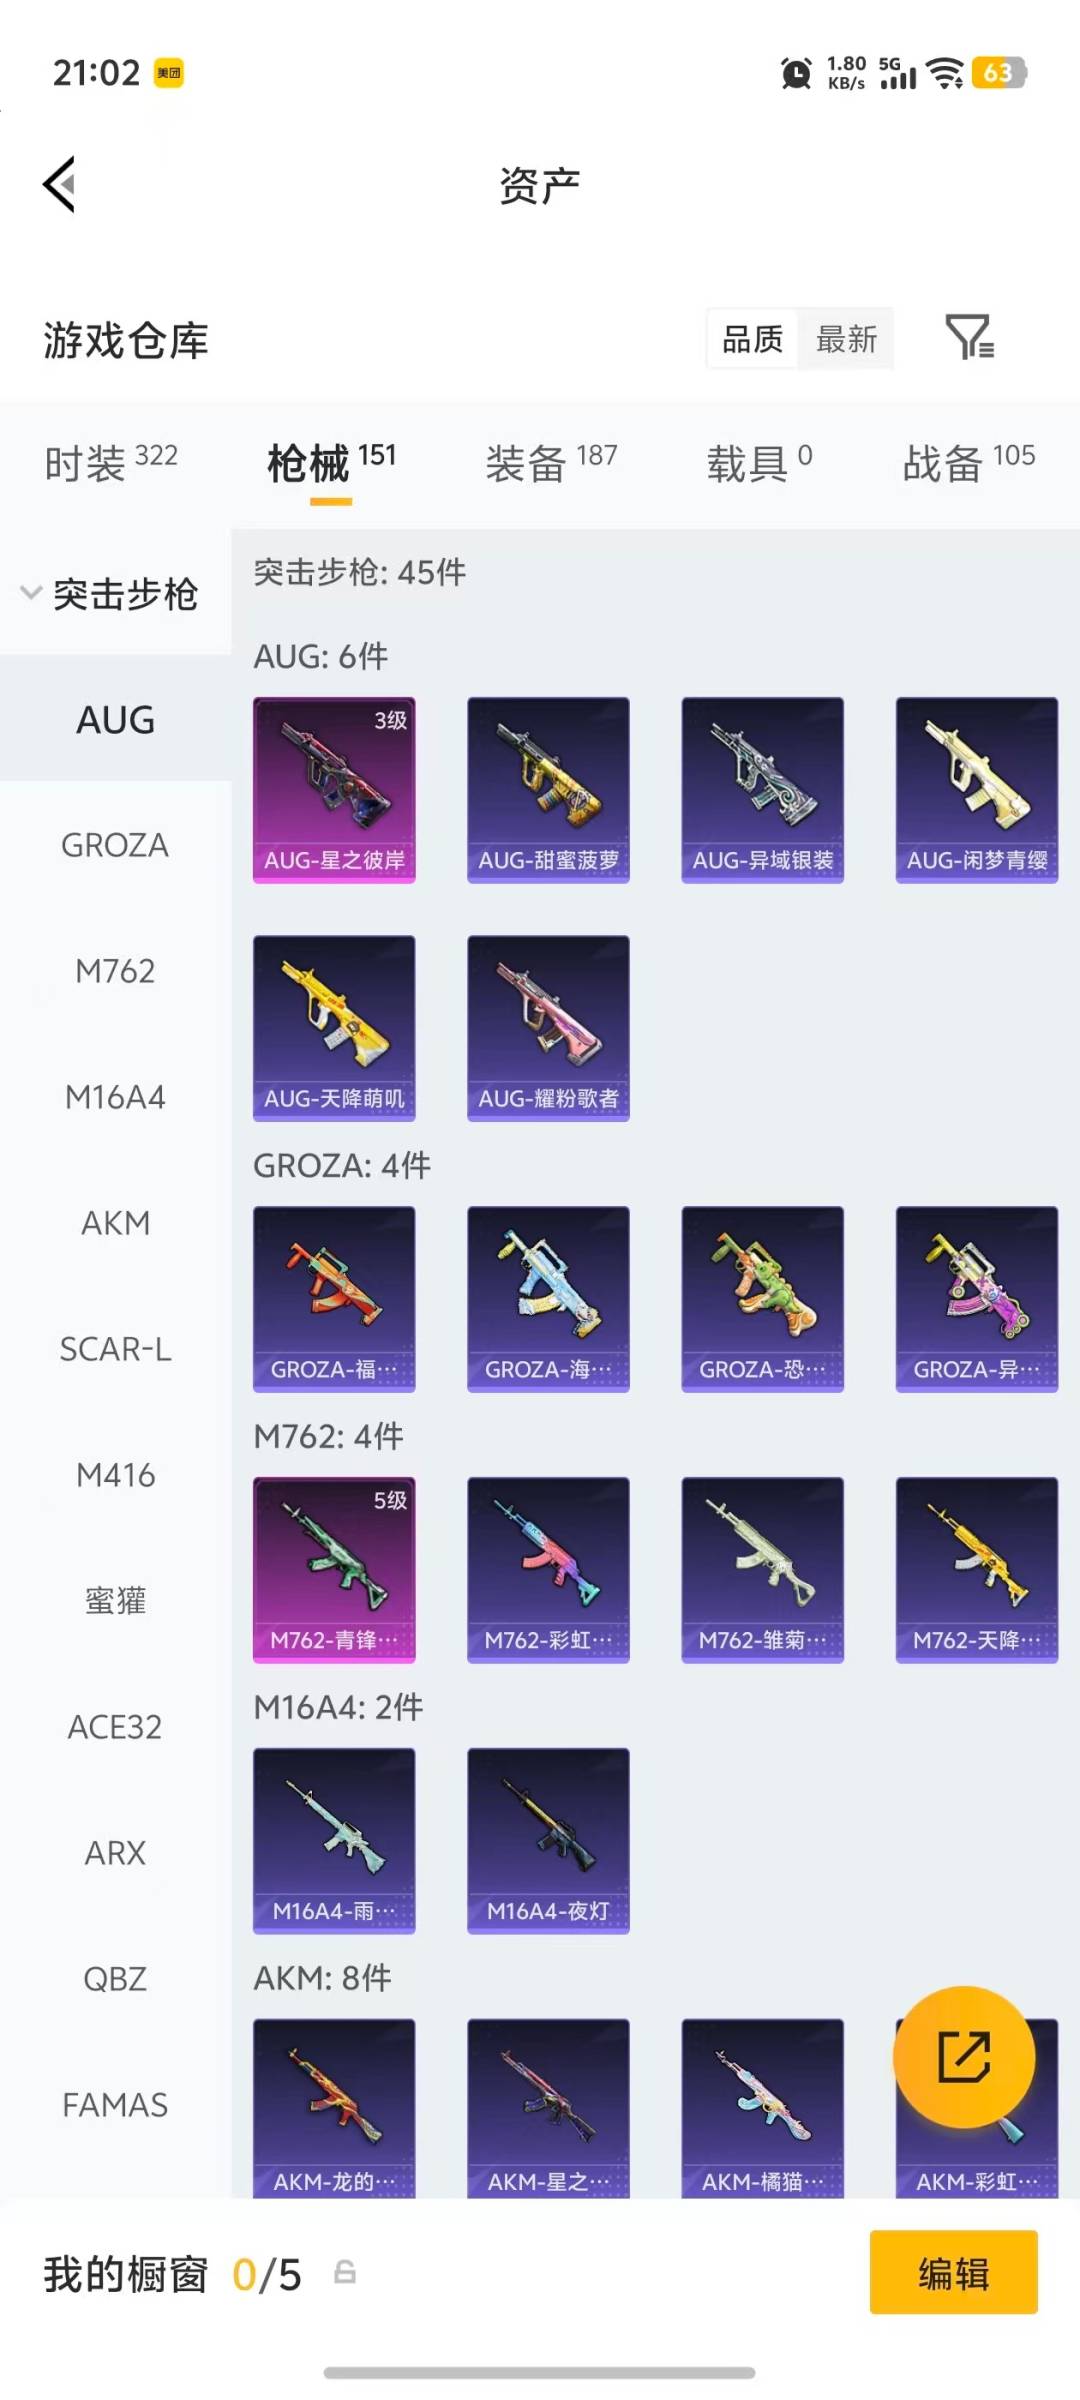This screenshot has width=1080, height=2400.
Task: Tap the back arrow icon
Action: click(59, 184)
